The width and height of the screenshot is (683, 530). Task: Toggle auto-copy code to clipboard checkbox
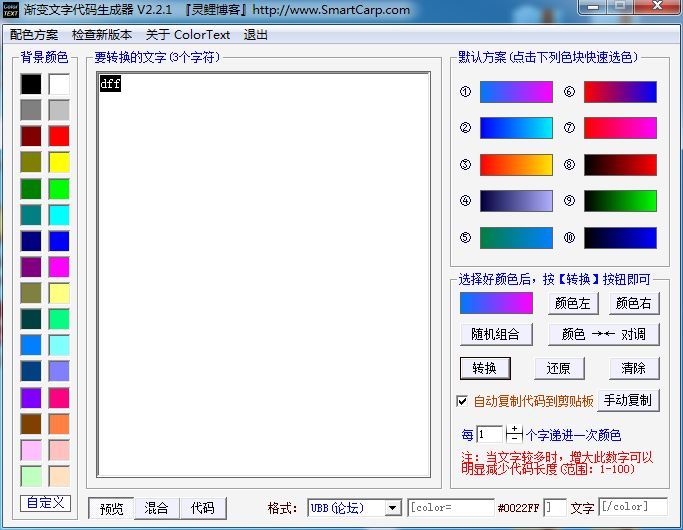pos(462,401)
